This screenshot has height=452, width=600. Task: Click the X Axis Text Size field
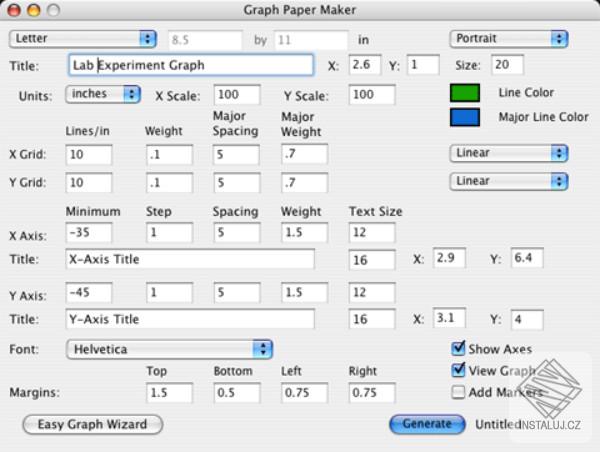(372, 233)
